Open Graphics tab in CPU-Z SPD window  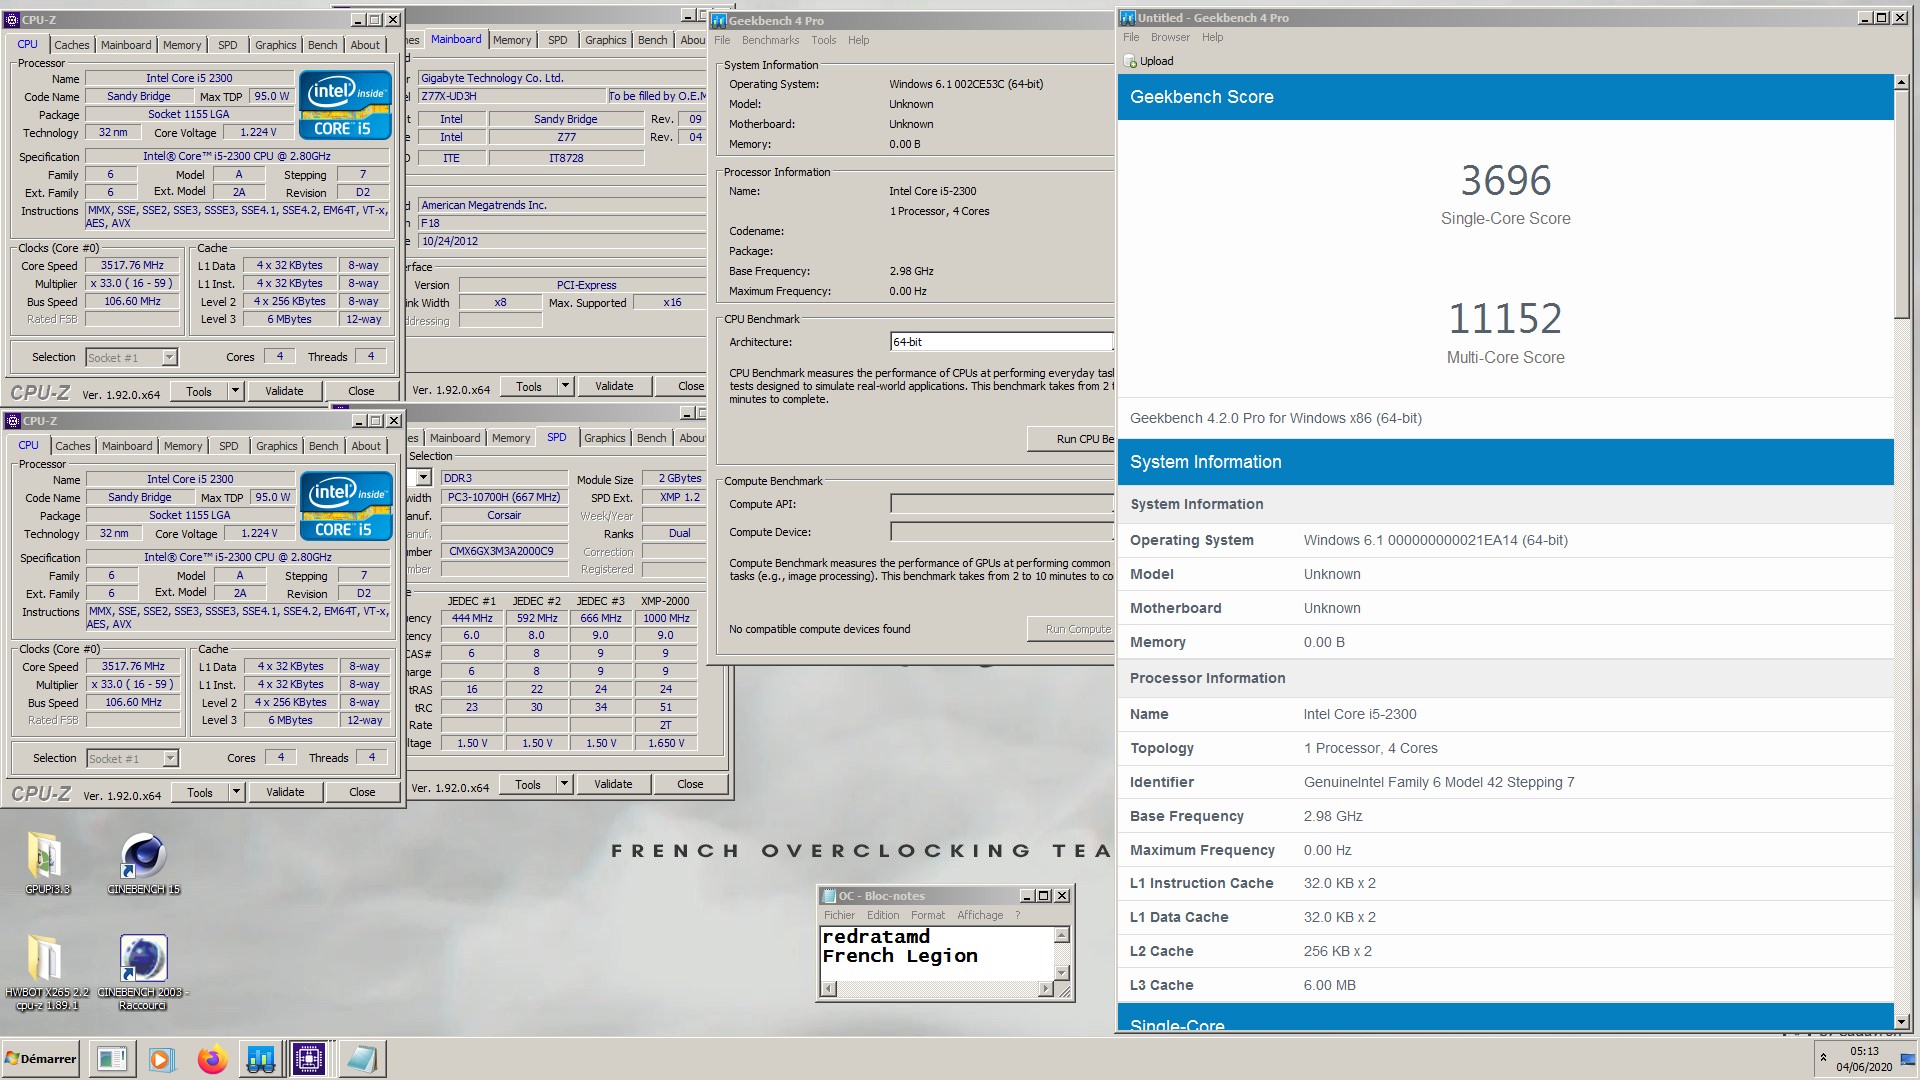[x=605, y=438]
